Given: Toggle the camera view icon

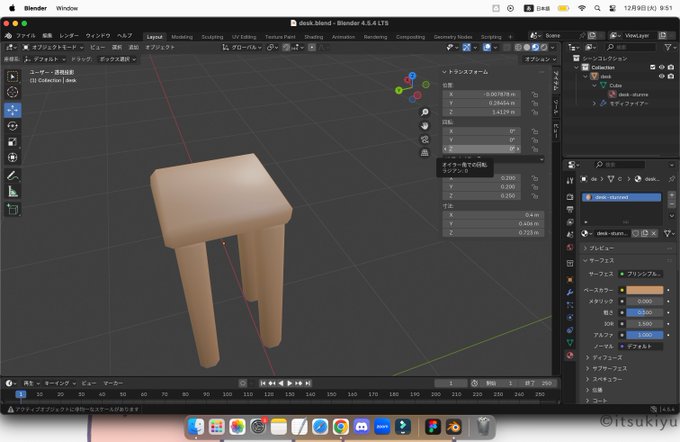Looking at the screenshot, I should [425, 139].
